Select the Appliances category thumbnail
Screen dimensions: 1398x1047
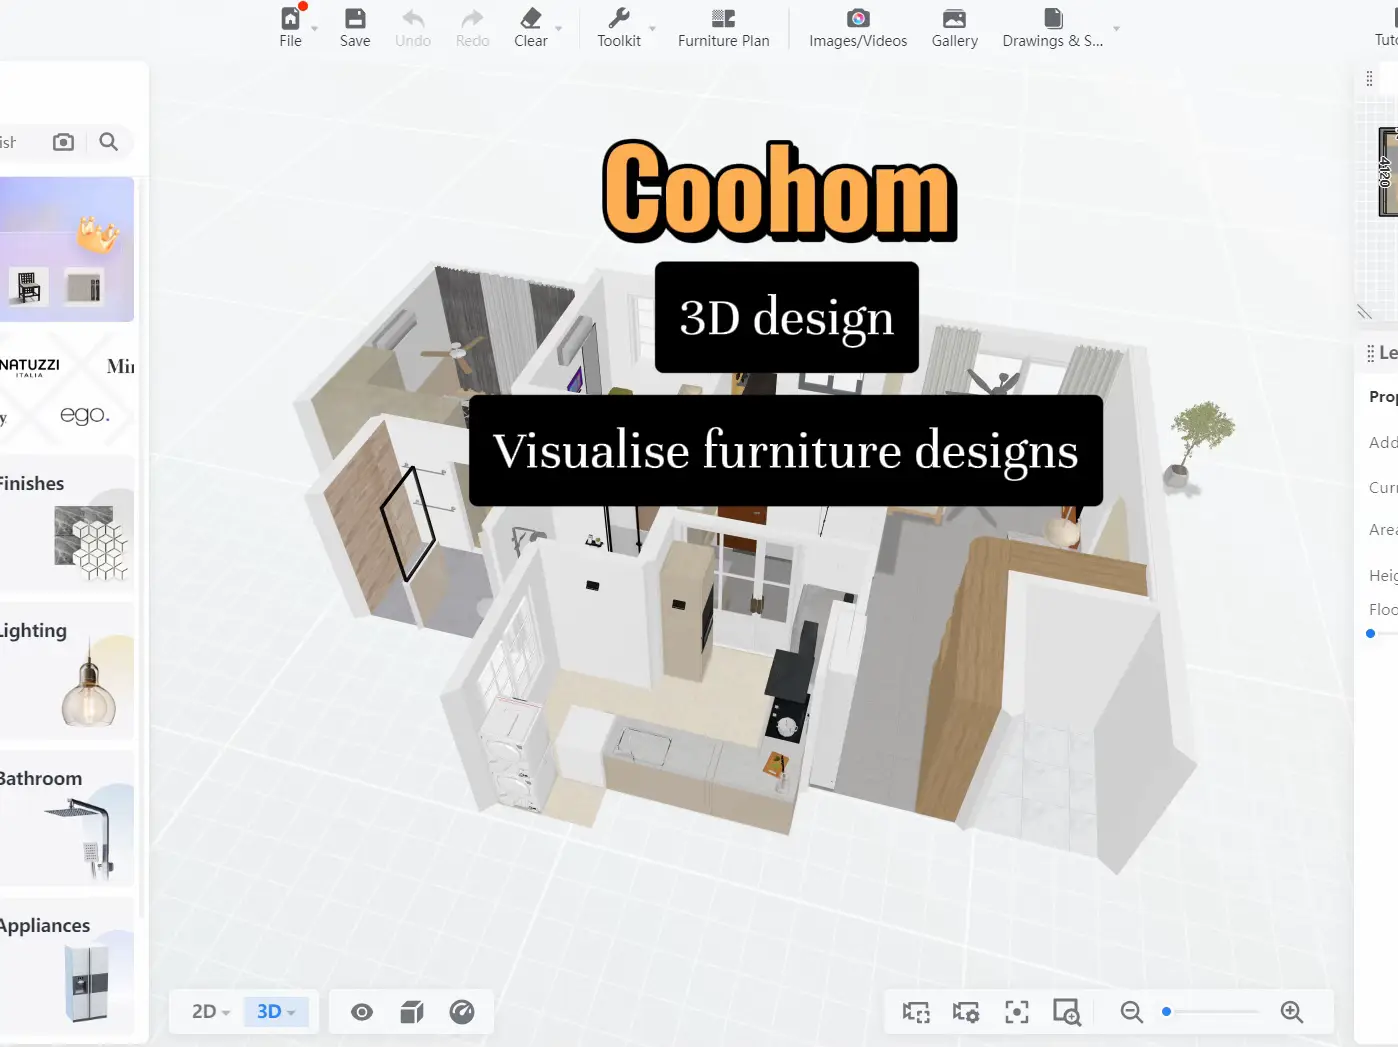[x=87, y=982]
